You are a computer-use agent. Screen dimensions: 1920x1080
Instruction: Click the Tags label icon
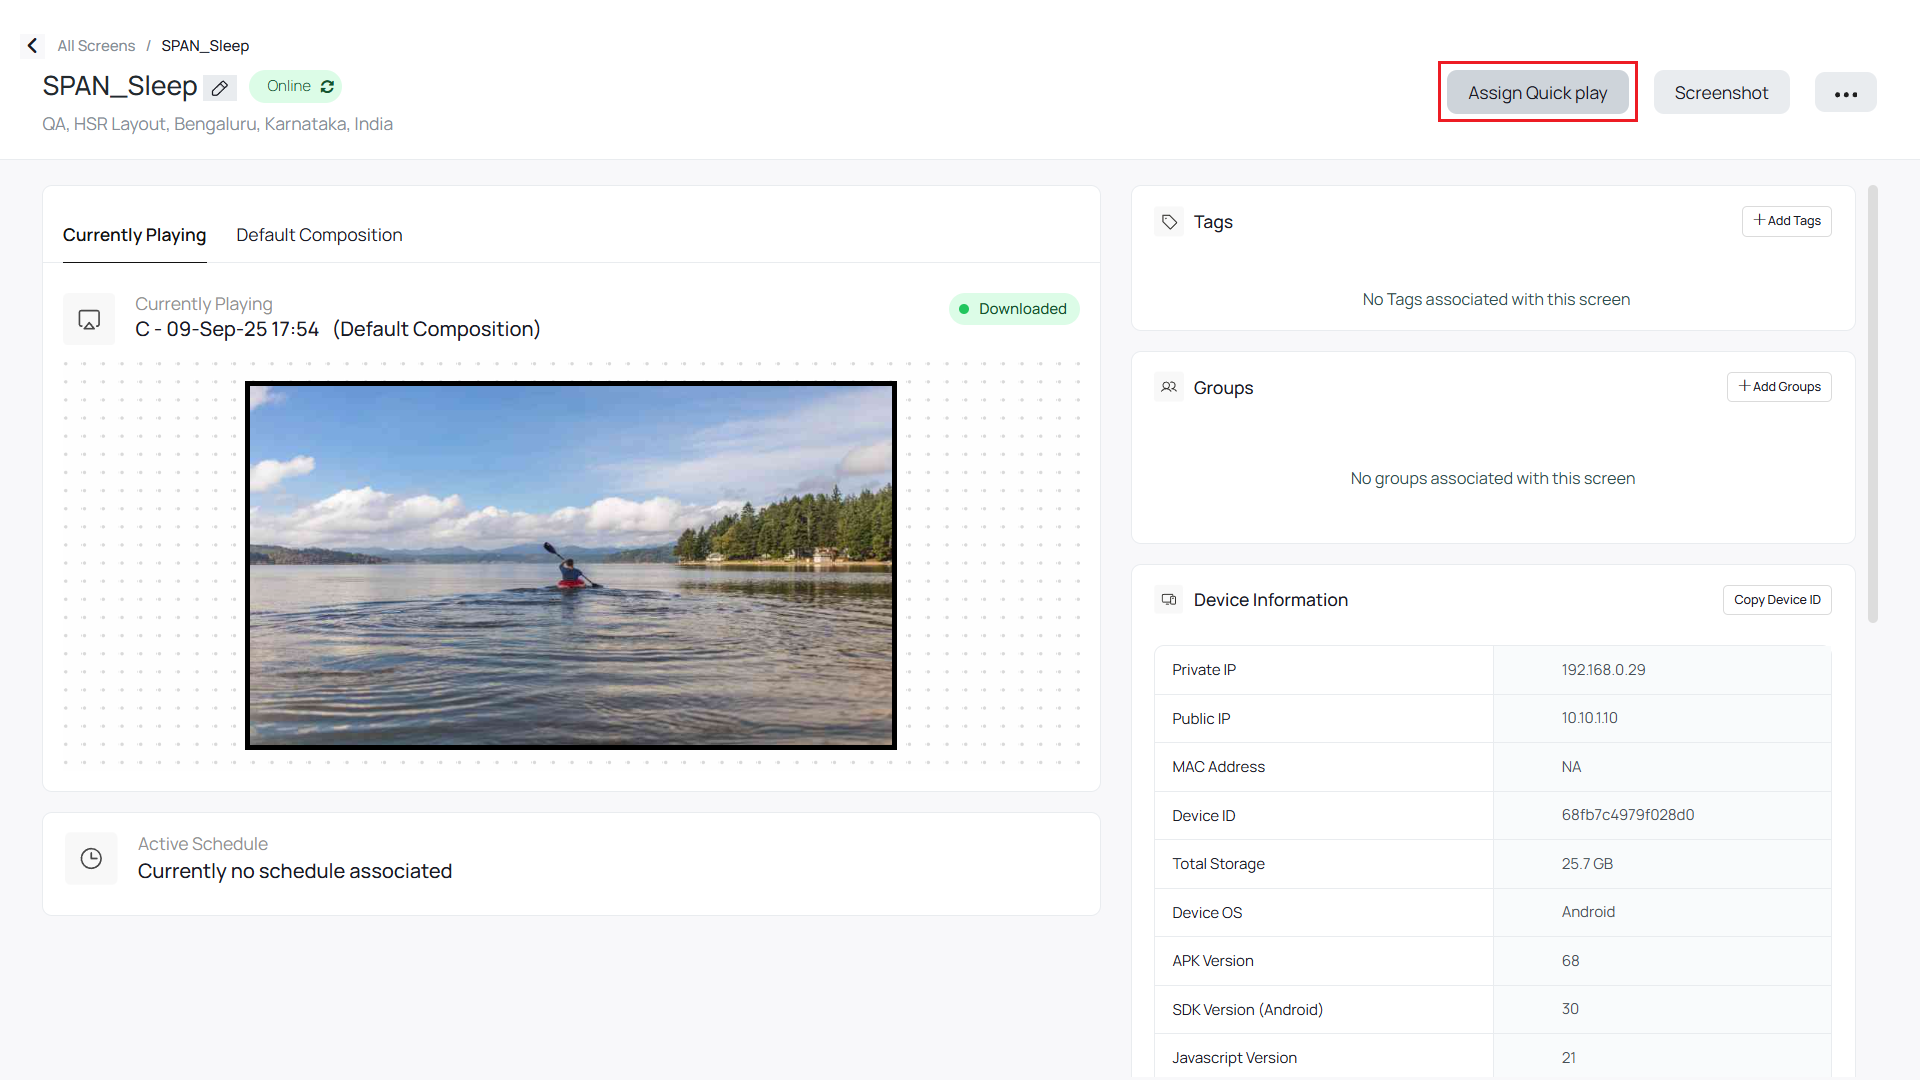click(1169, 222)
